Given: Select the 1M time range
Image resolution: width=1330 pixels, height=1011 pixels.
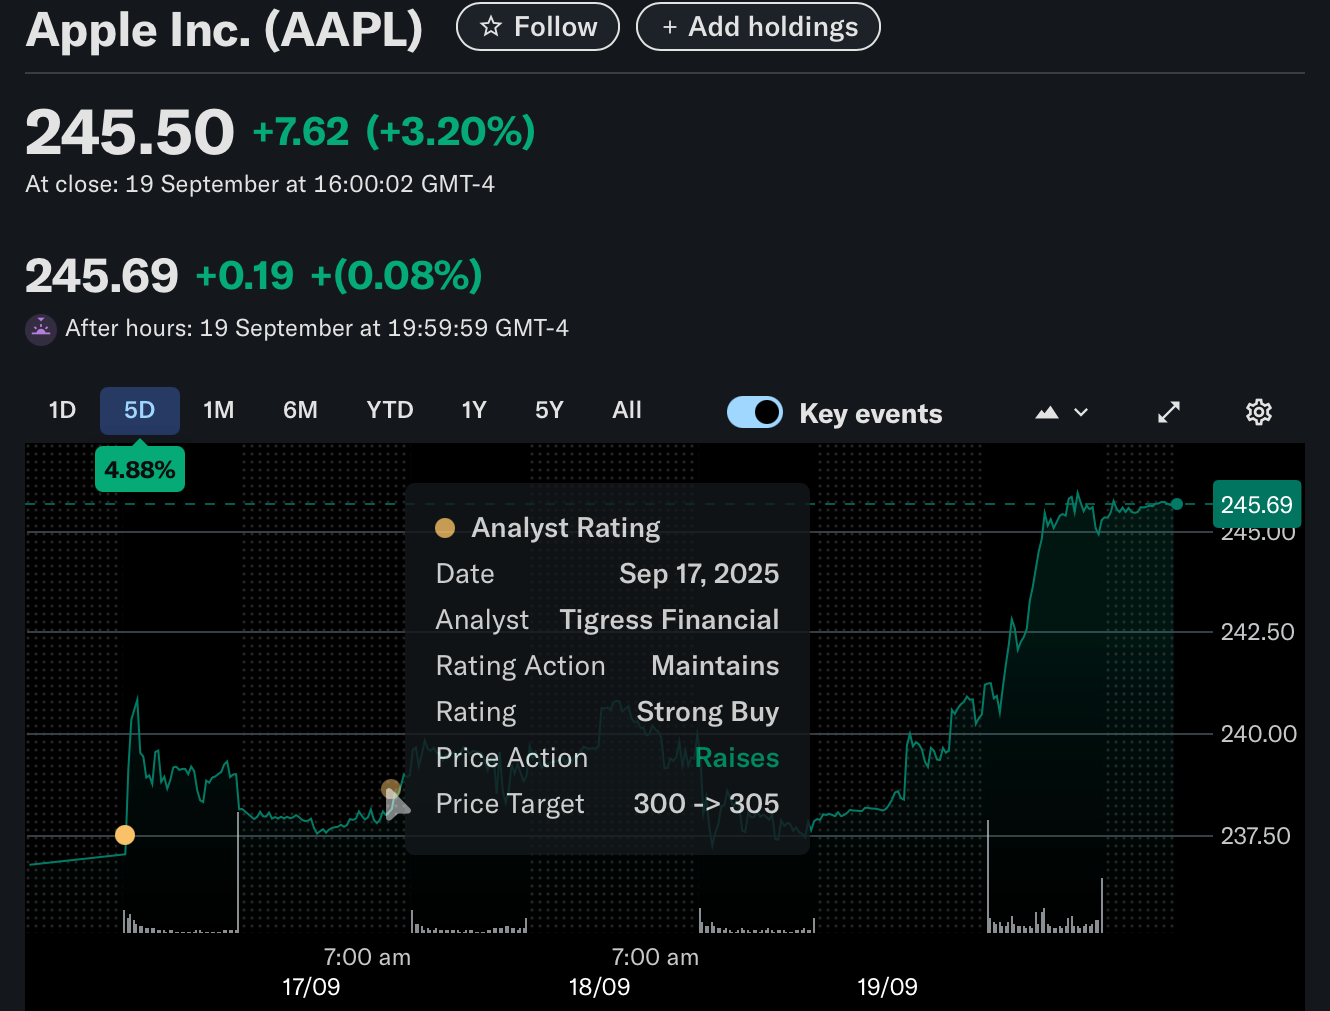Looking at the screenshot, I should click(218, 410).
